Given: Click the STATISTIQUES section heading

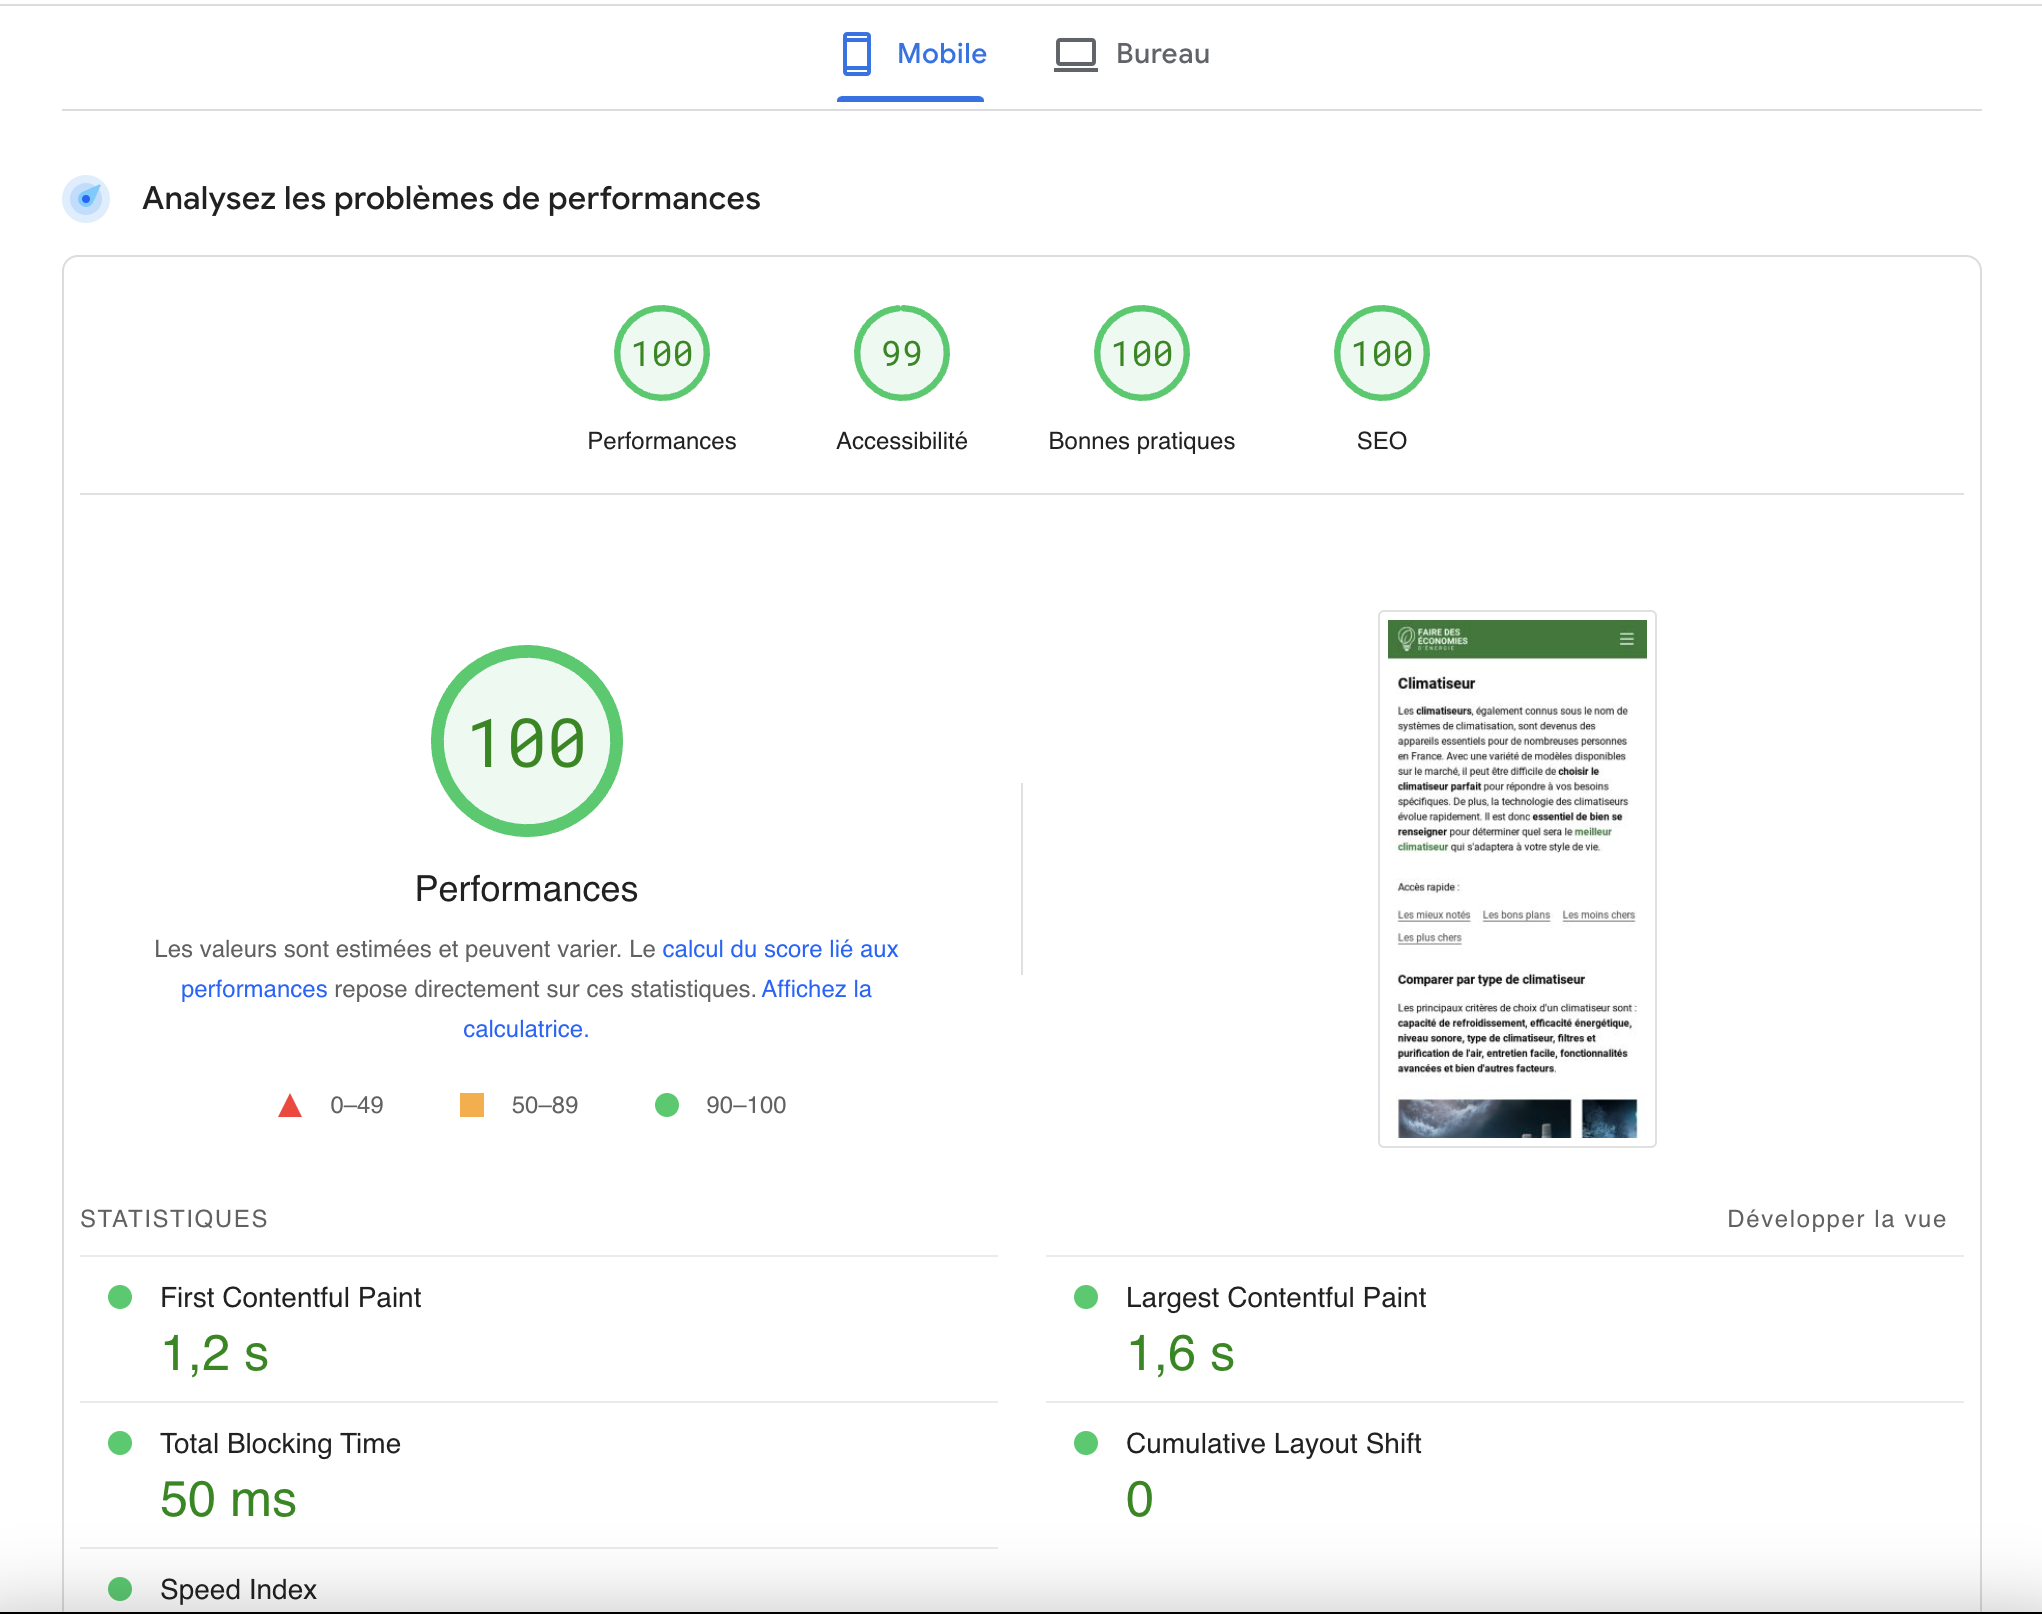Looking at the screenshot, I should pos(174,1219).
